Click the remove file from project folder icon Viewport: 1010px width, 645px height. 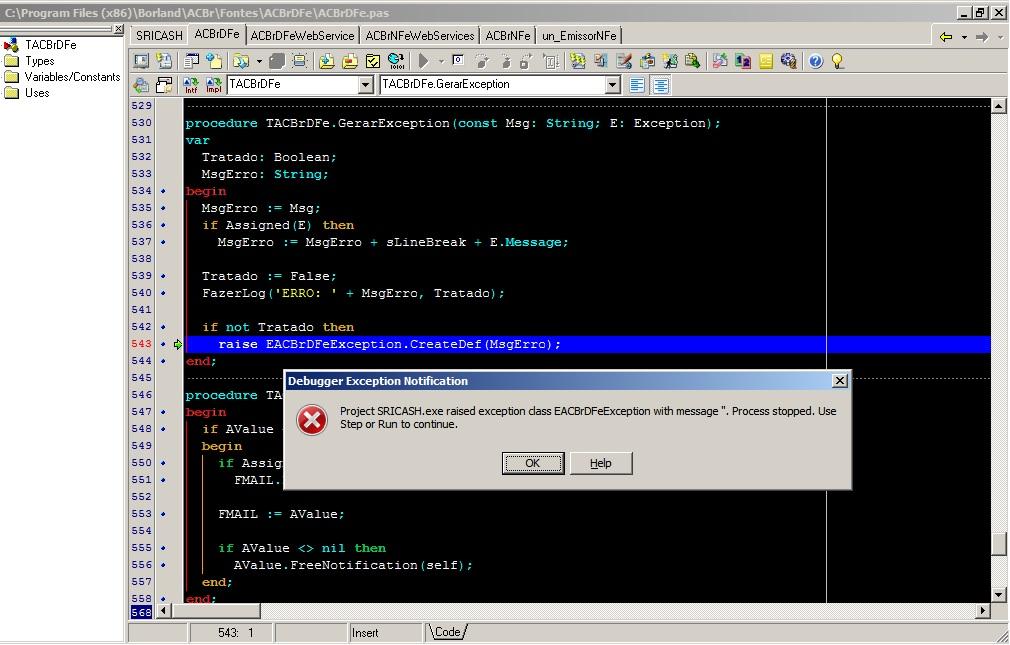pos(350,61)
